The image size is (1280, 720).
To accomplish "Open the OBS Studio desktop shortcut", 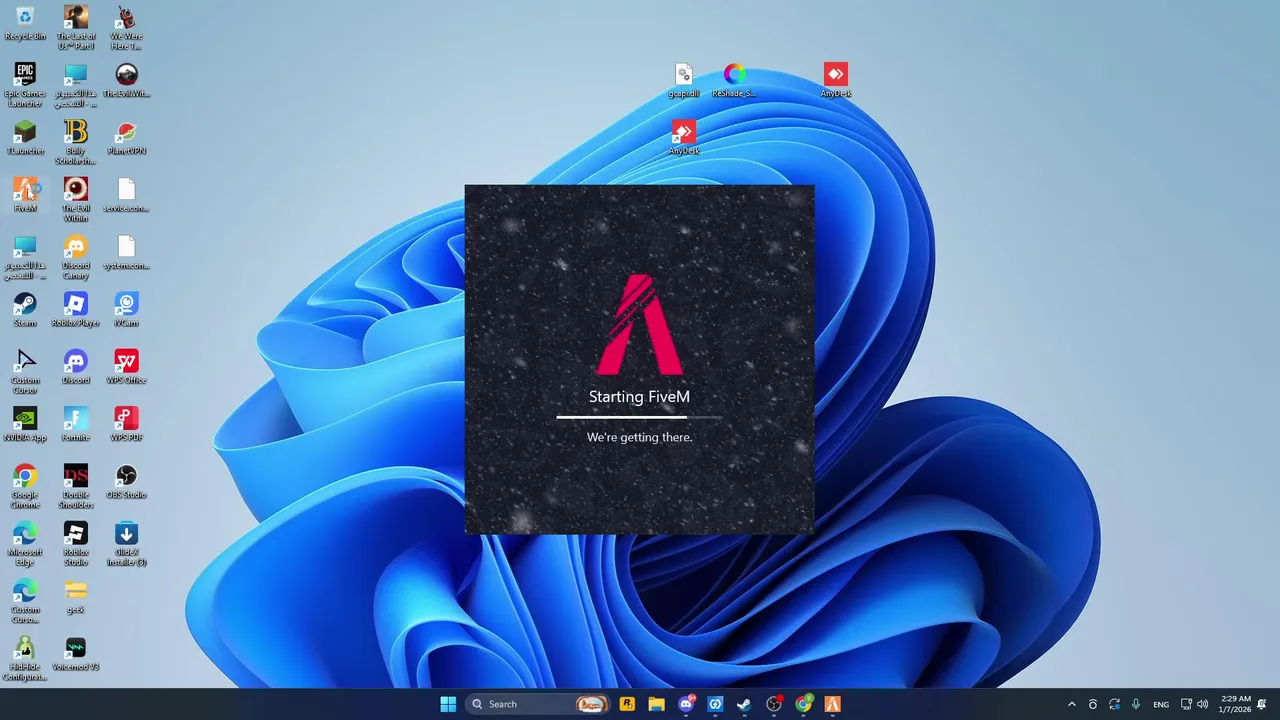I will tap(126, 481).
